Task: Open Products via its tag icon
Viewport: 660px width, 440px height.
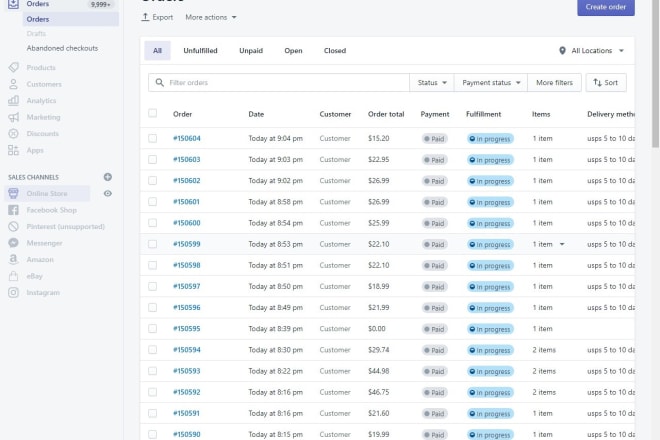Action: 13,67
